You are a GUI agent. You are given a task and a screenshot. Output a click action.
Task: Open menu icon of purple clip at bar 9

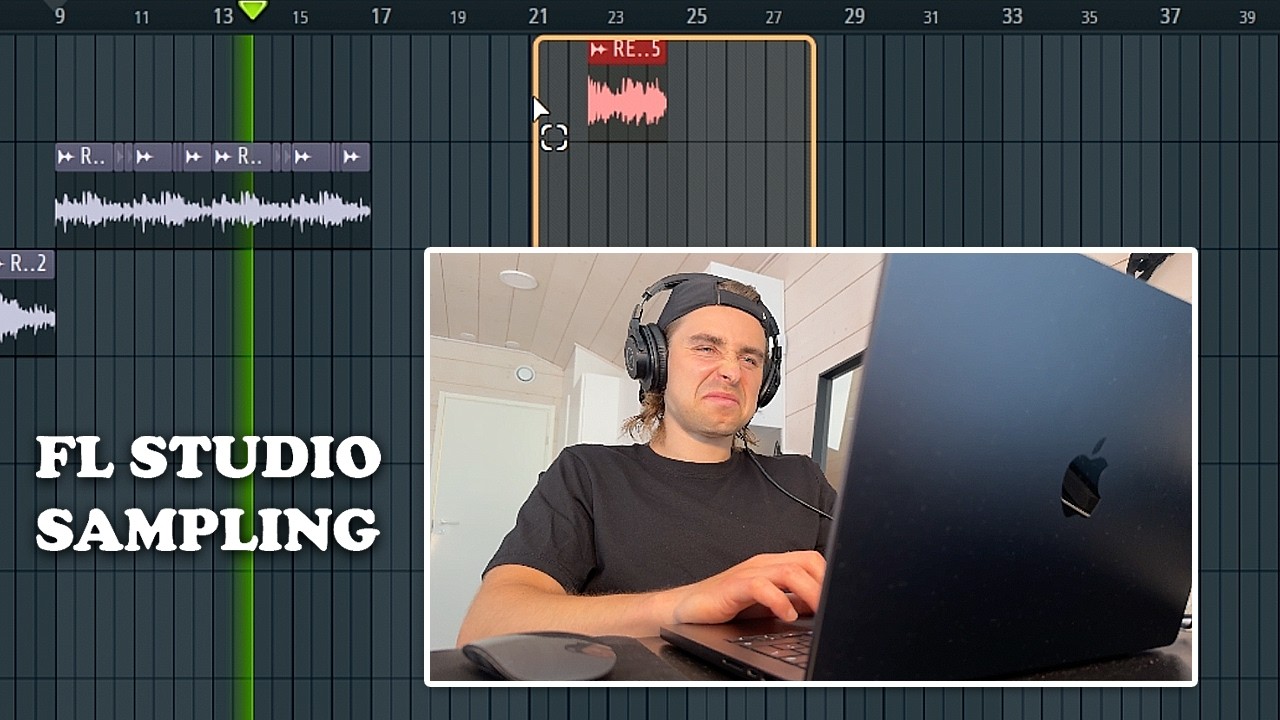click(x=66, y=157)
